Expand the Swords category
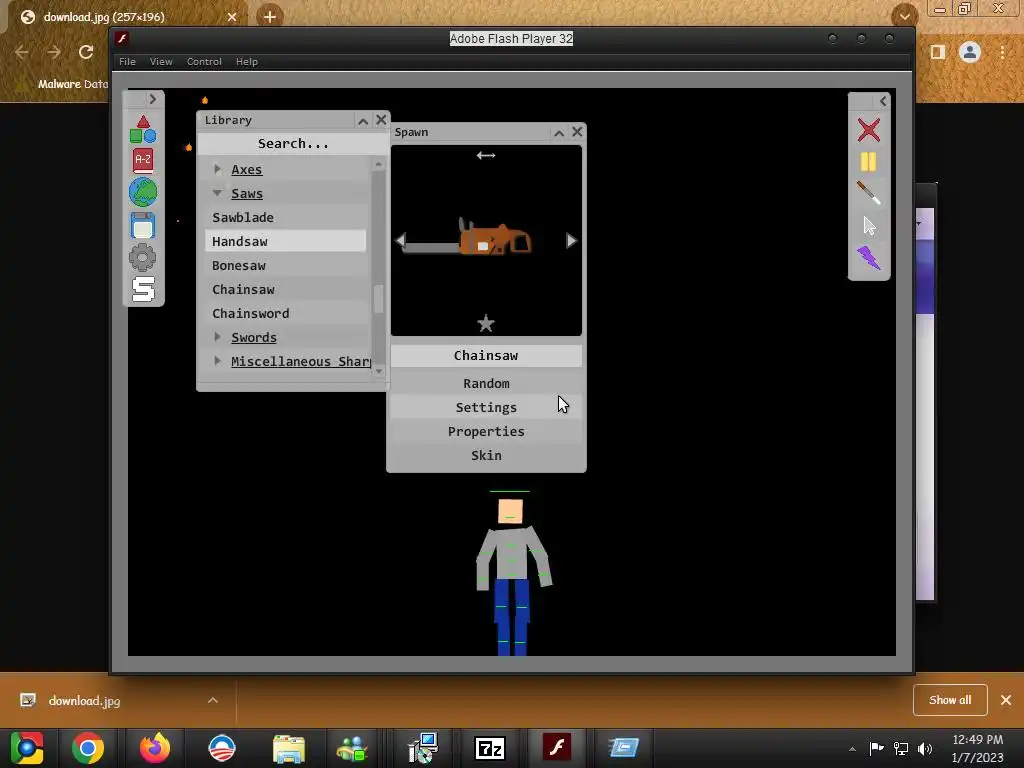The height and width of the screenshot is (768, 1024). (217, 337)
